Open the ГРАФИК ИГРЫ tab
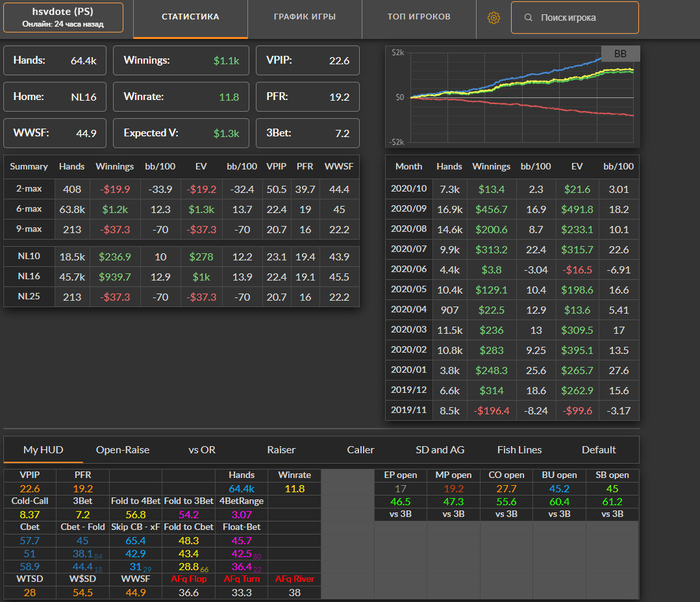The width and height of the screenshot is (700, 602). click(304, 18)
